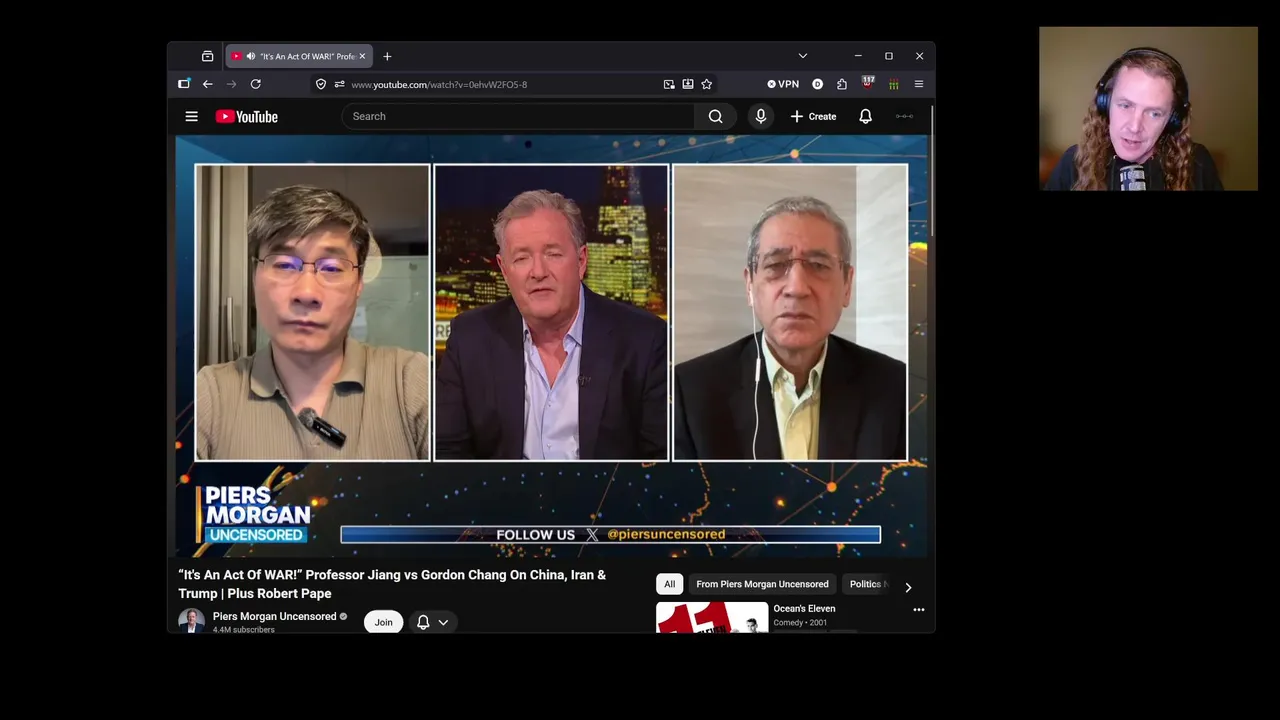Reload the page with refresh icon
Screen dimensions: 1280x720
(256, 84)
